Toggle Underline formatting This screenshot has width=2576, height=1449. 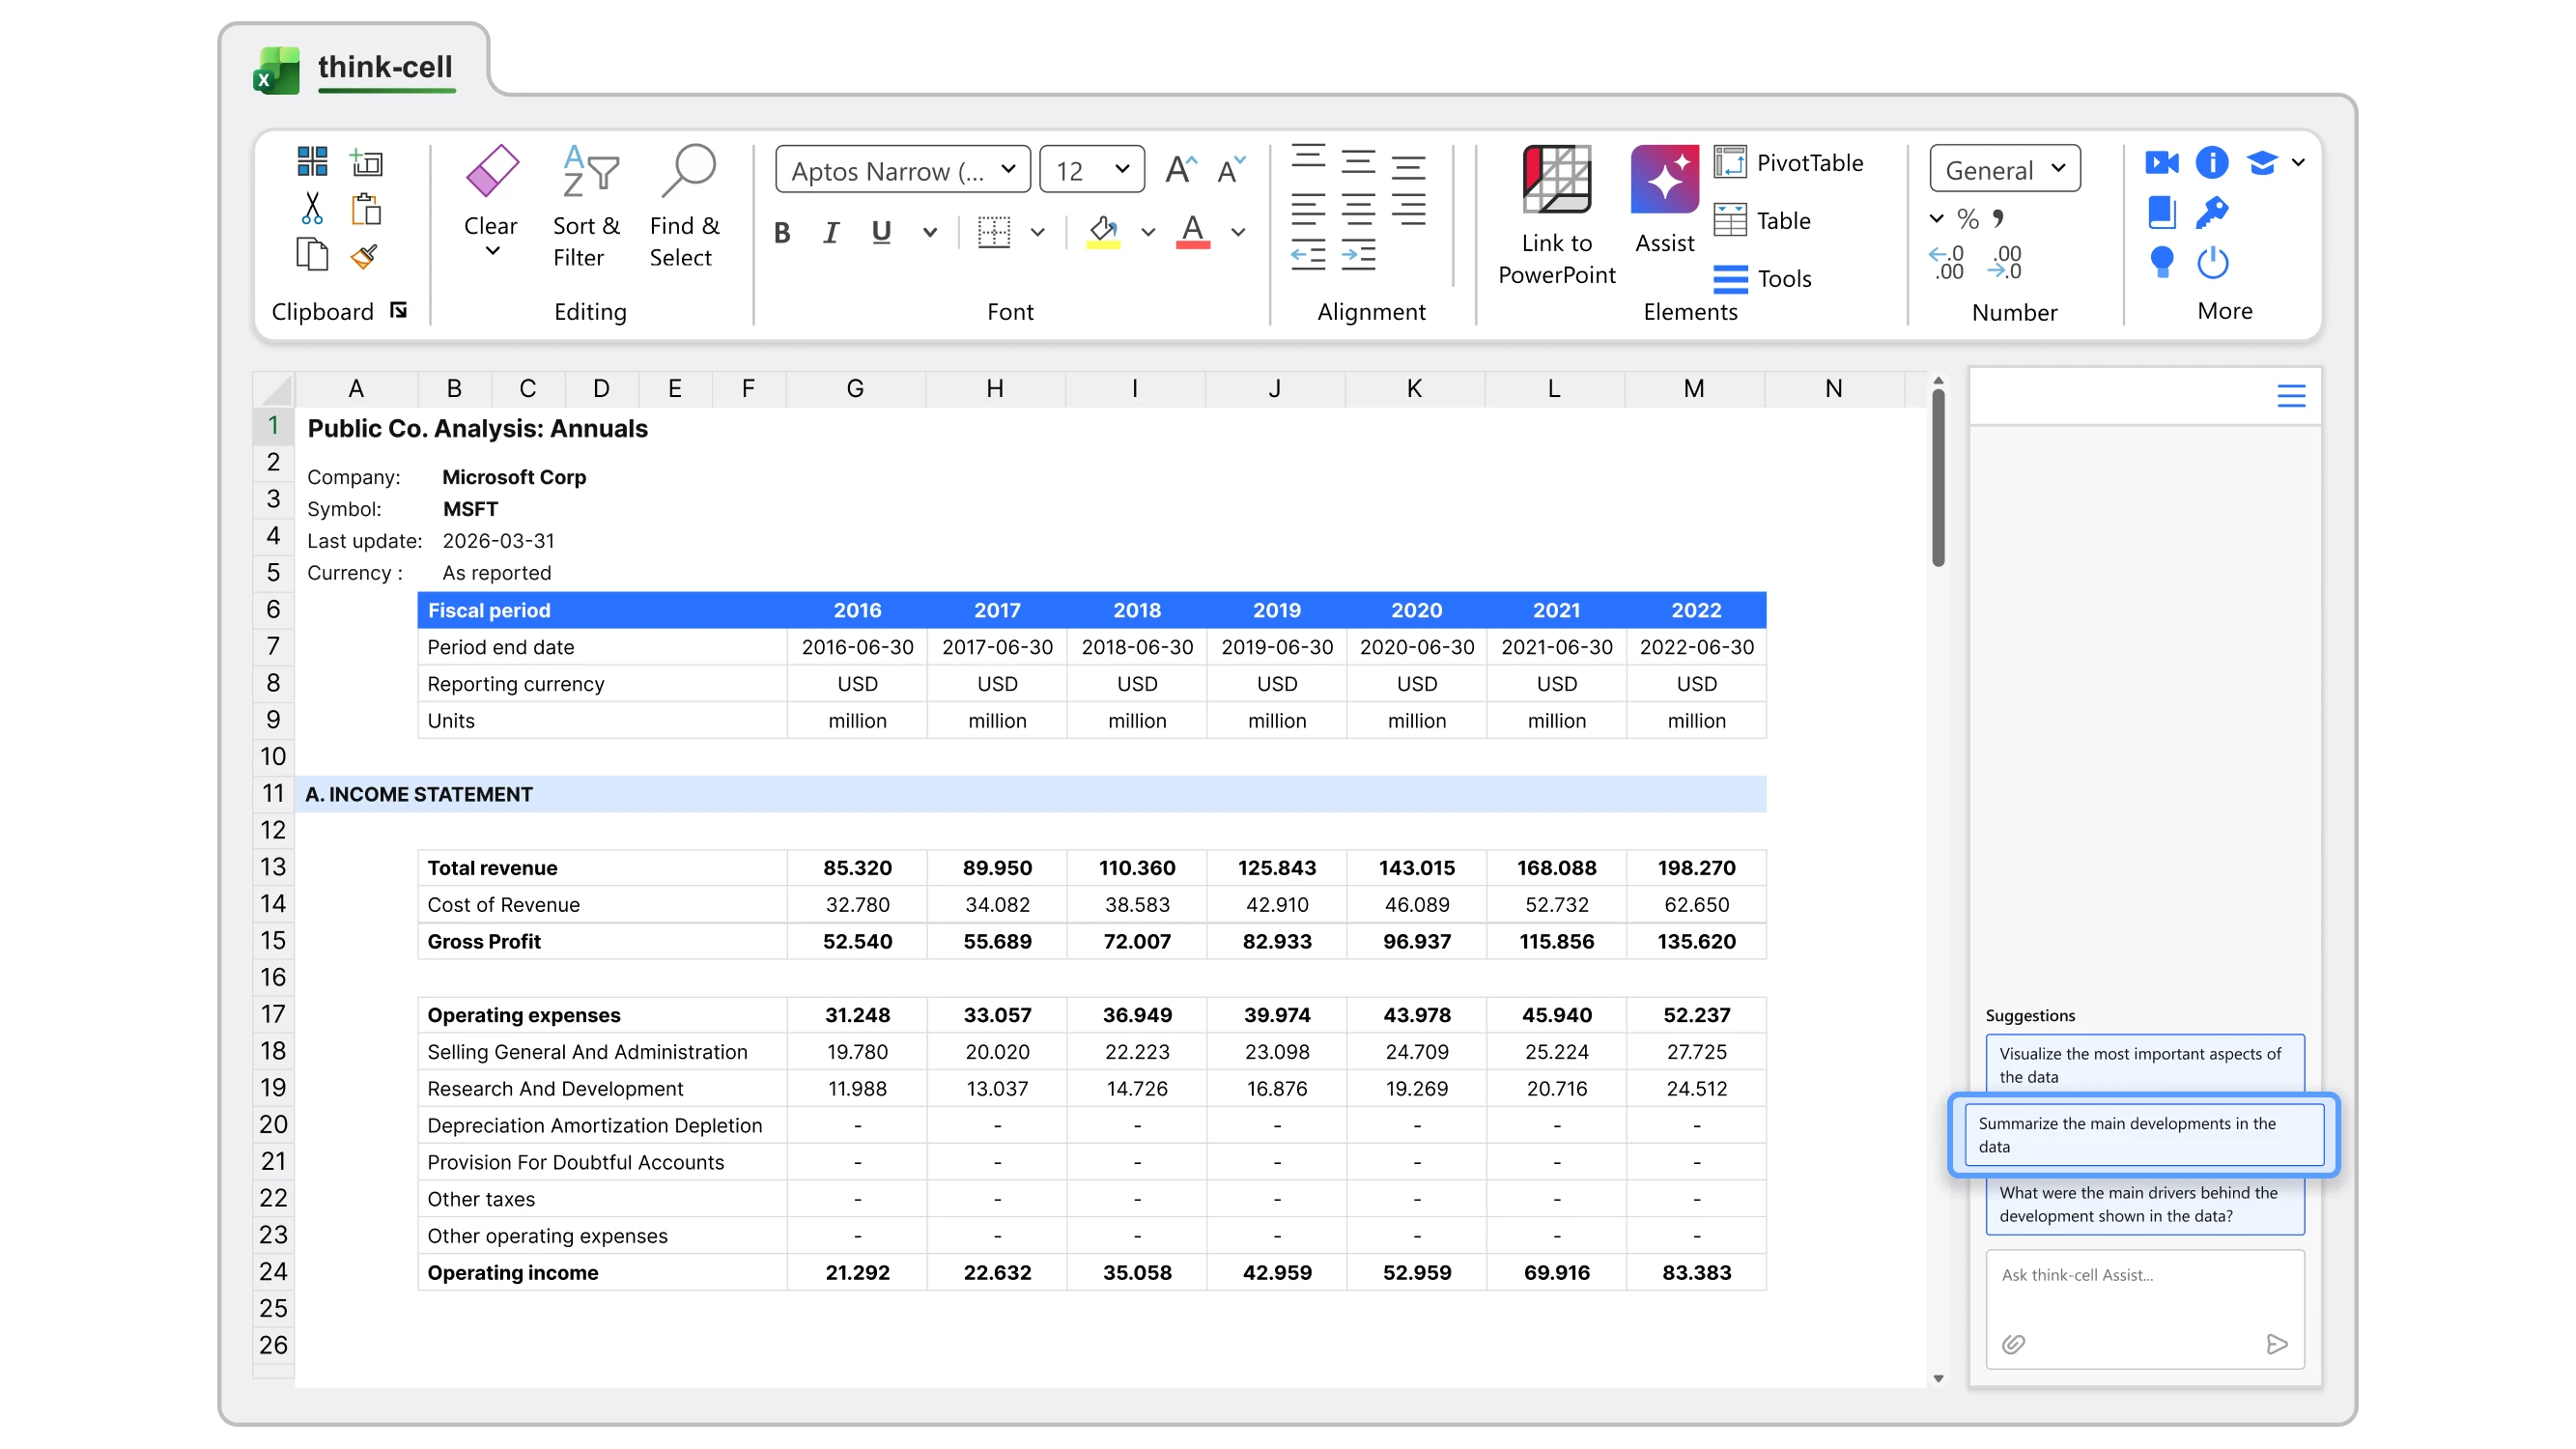[881, 233]
